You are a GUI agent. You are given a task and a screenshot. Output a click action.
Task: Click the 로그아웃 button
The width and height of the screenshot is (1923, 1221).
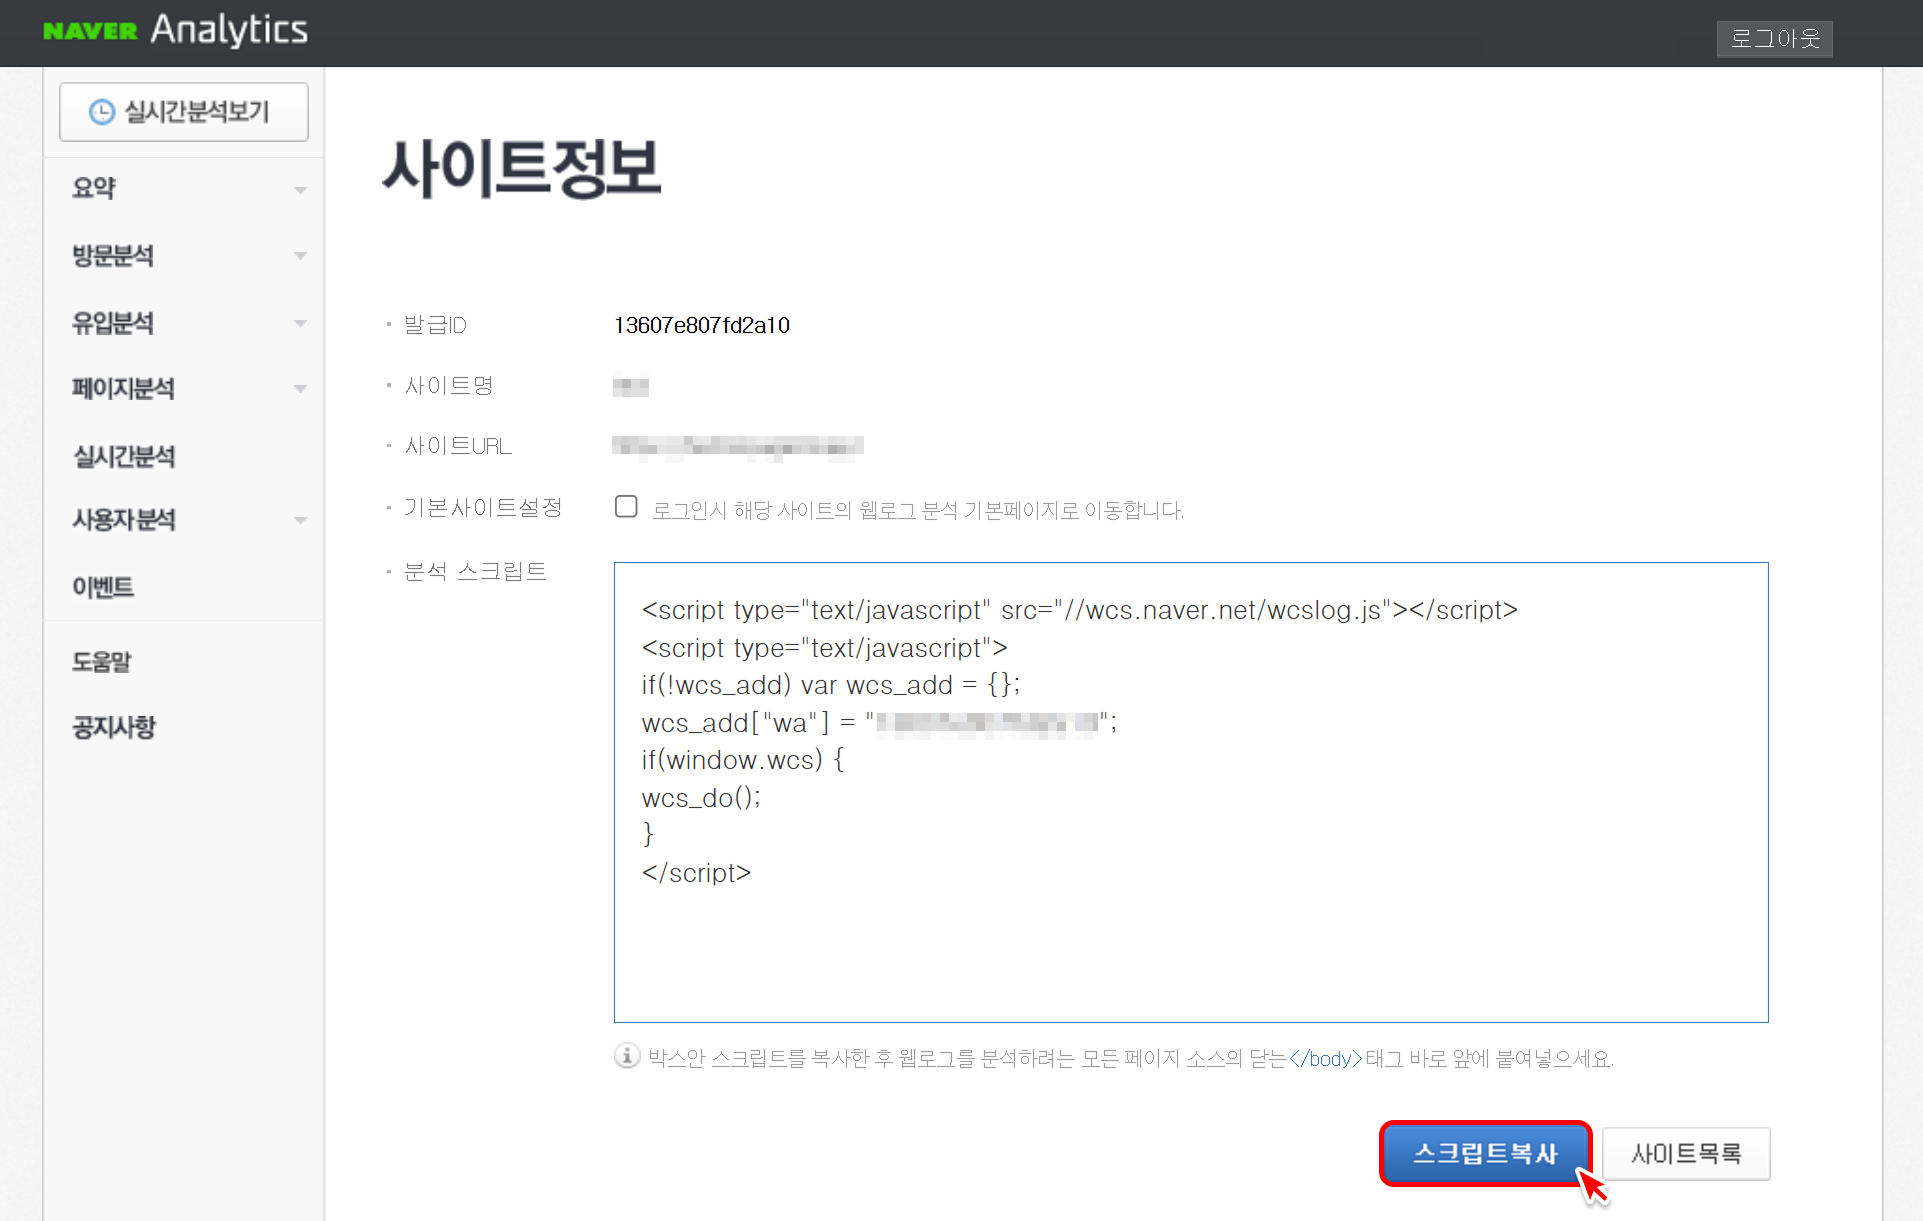[x=1774, y=39]
